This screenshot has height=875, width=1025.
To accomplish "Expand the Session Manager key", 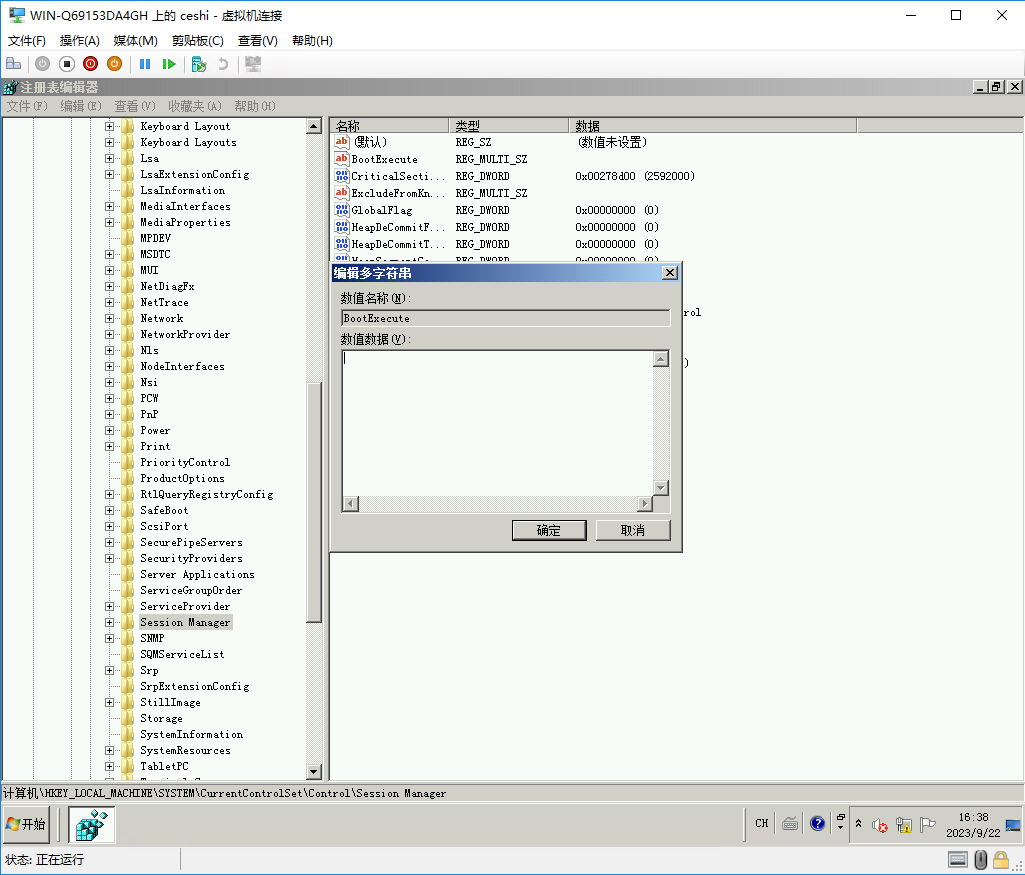I will click(110, 623).
